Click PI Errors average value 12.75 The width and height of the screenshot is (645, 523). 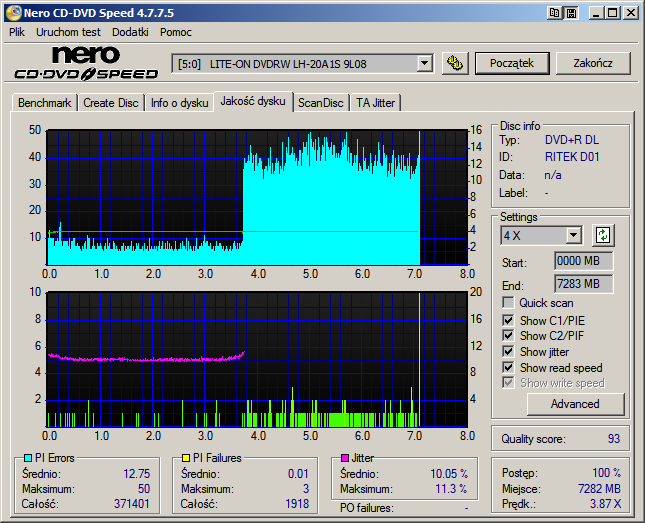point(137,474)
